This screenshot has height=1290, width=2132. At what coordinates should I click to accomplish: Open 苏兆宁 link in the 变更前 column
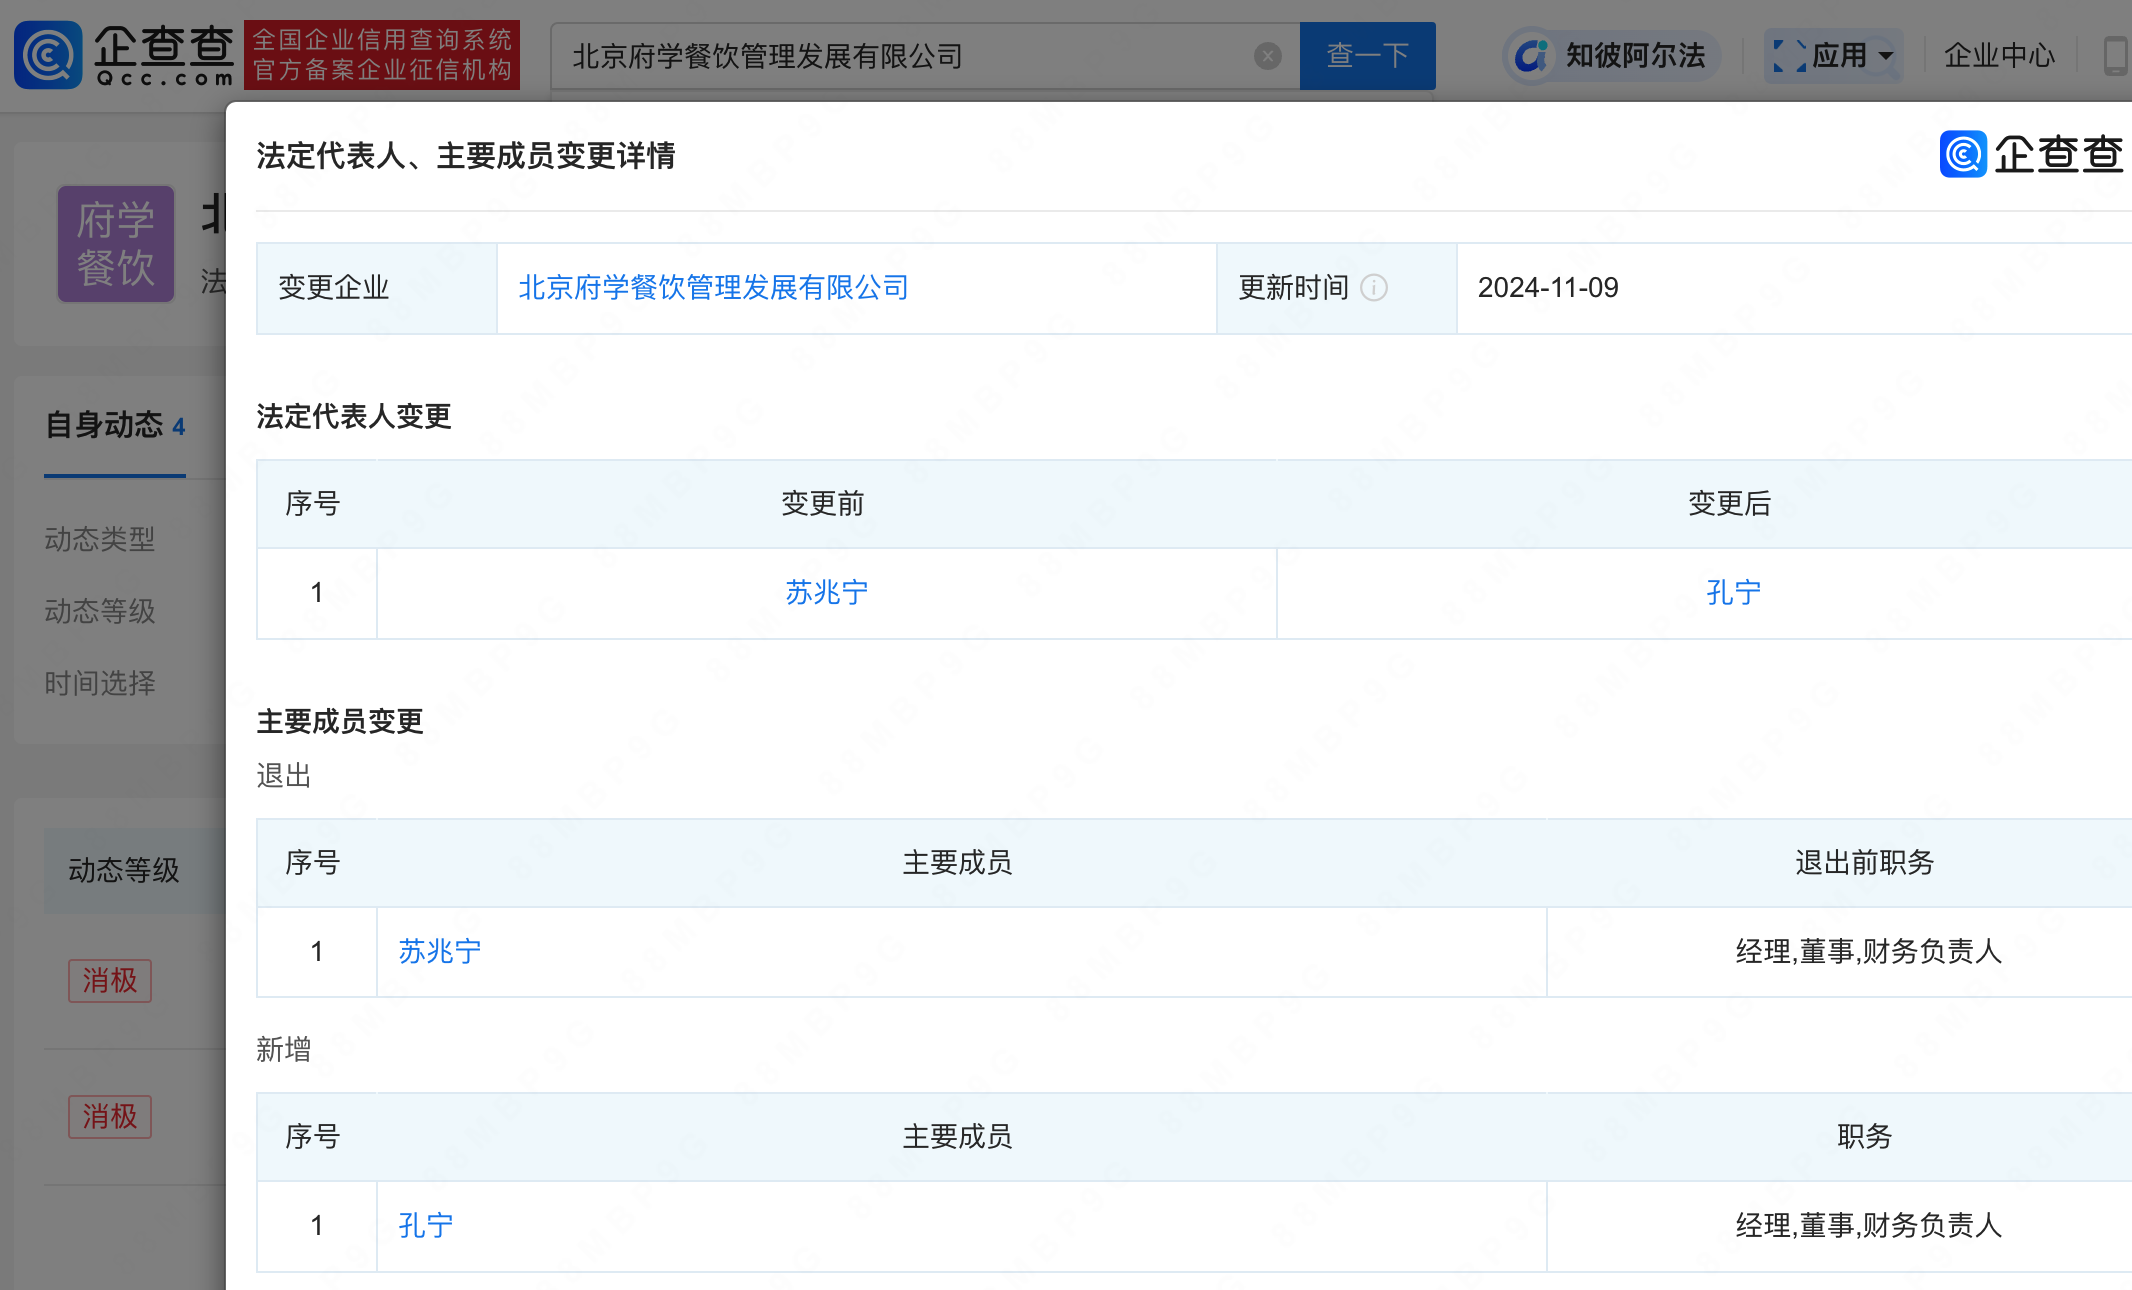(826, 593)
